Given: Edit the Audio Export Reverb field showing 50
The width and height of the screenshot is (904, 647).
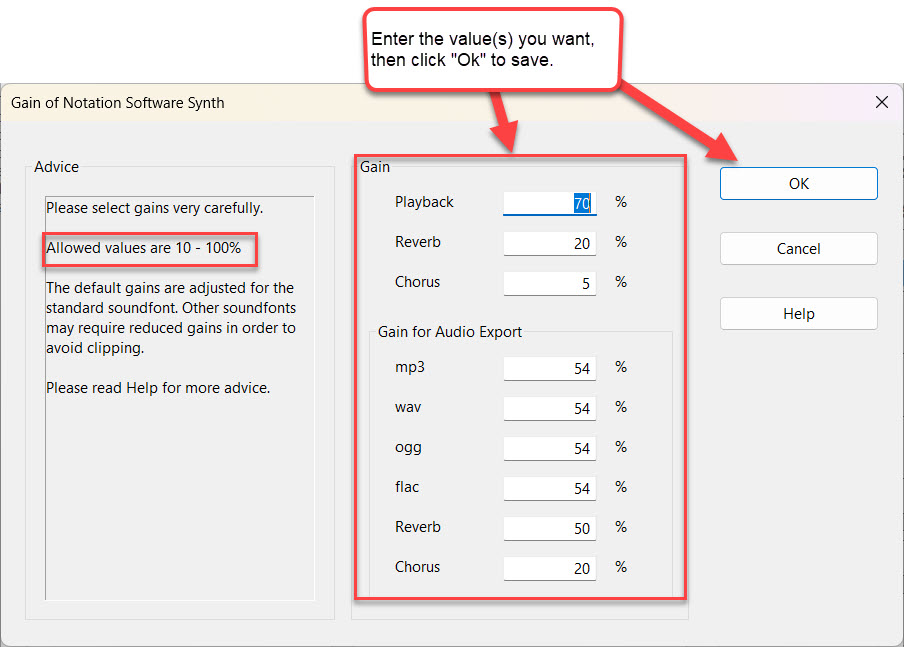Looking at the screenshot, I should point(549,528).
